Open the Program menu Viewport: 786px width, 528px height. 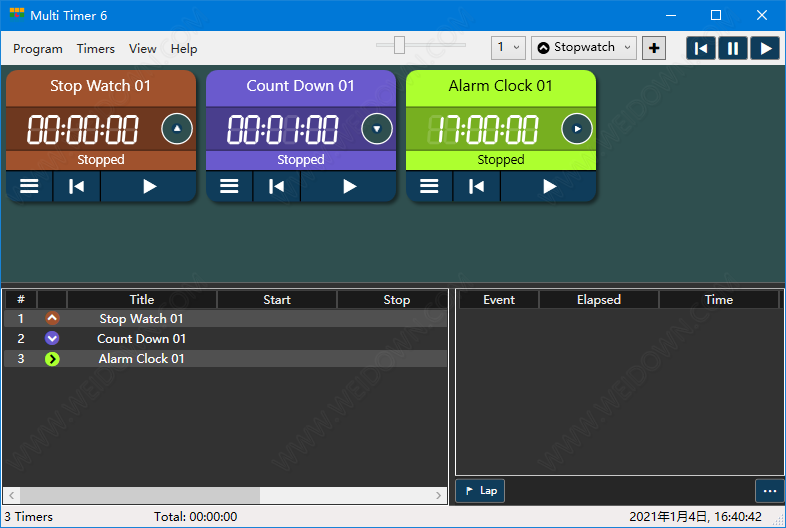click(38, 49)
